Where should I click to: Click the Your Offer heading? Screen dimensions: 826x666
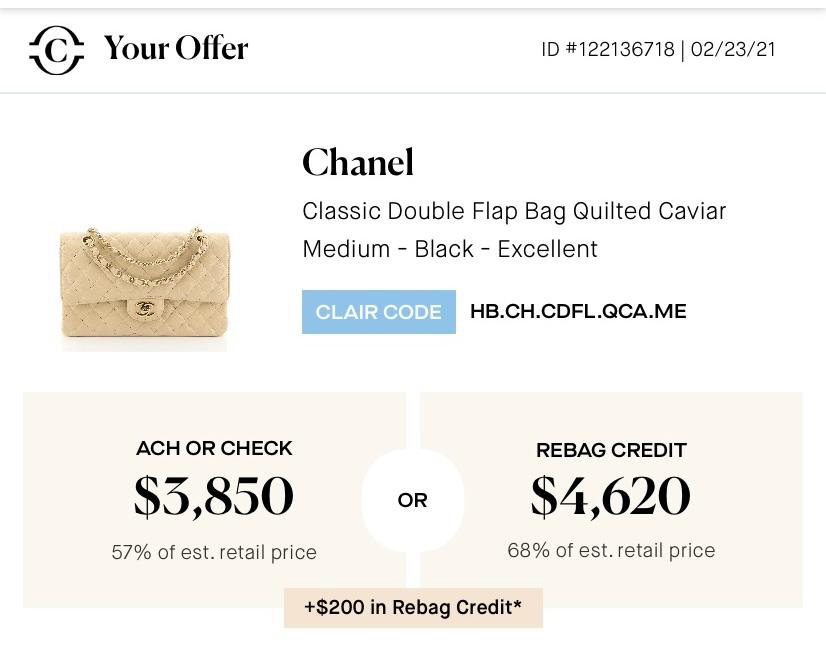175,48
